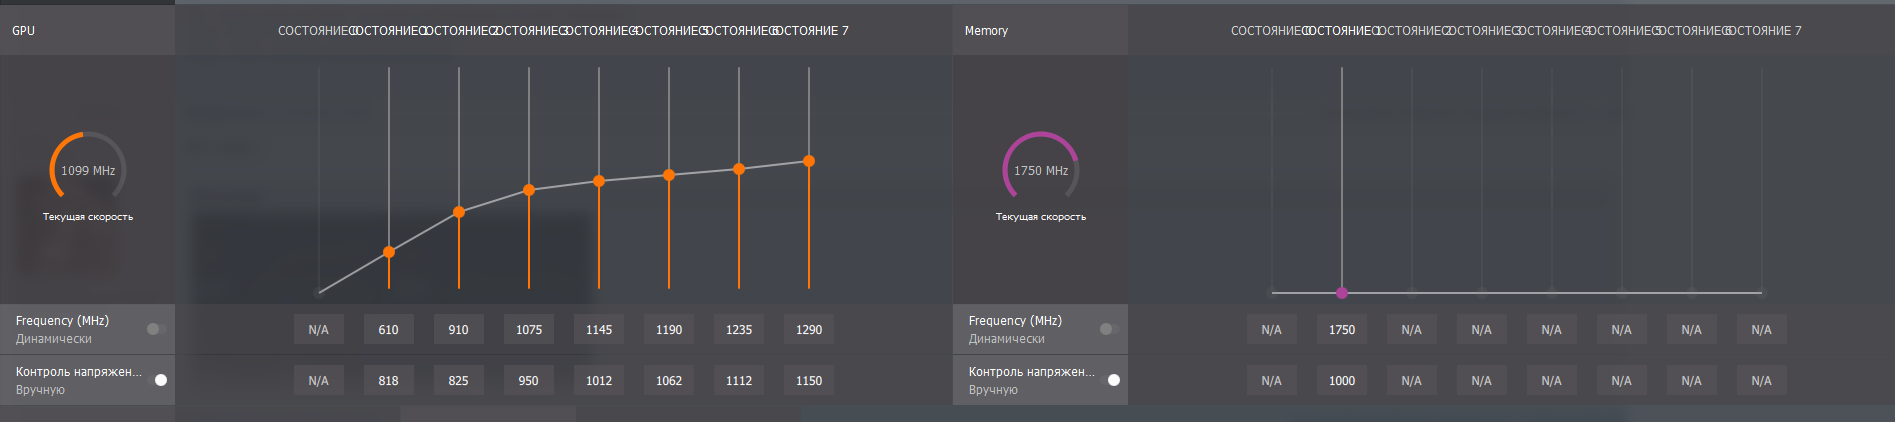Click the Memory 1750 MHz speed gauge

[x=1041, y=170]
